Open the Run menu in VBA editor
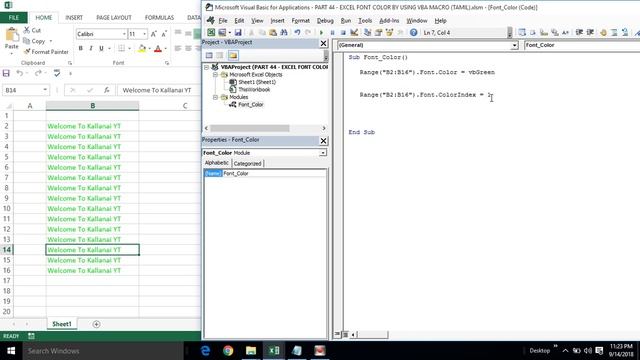The image size is (640, 360). 346,21
